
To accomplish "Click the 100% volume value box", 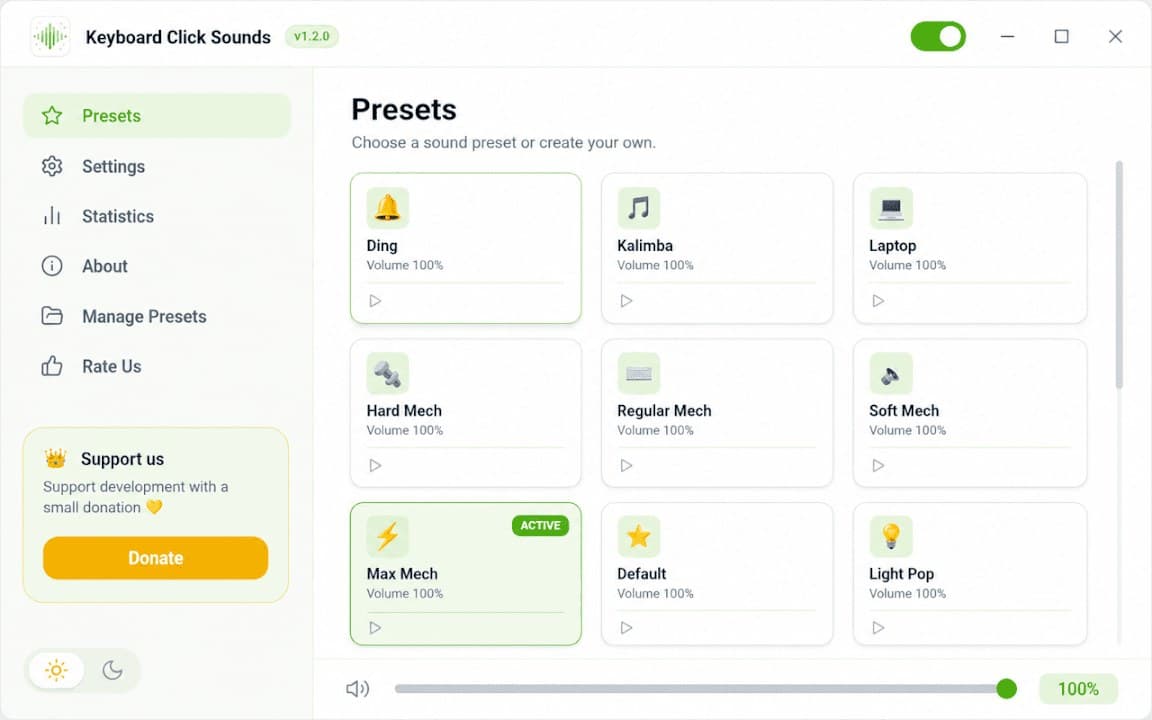I will [1078, 688].
